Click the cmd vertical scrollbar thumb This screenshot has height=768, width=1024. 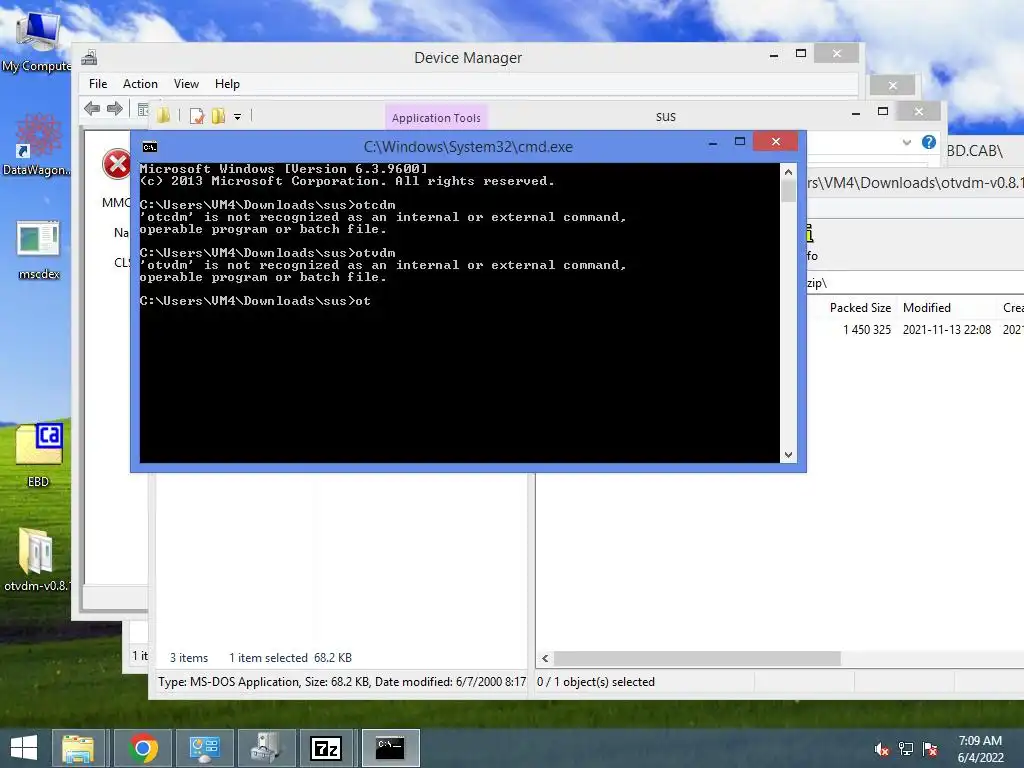pos(788,191)
